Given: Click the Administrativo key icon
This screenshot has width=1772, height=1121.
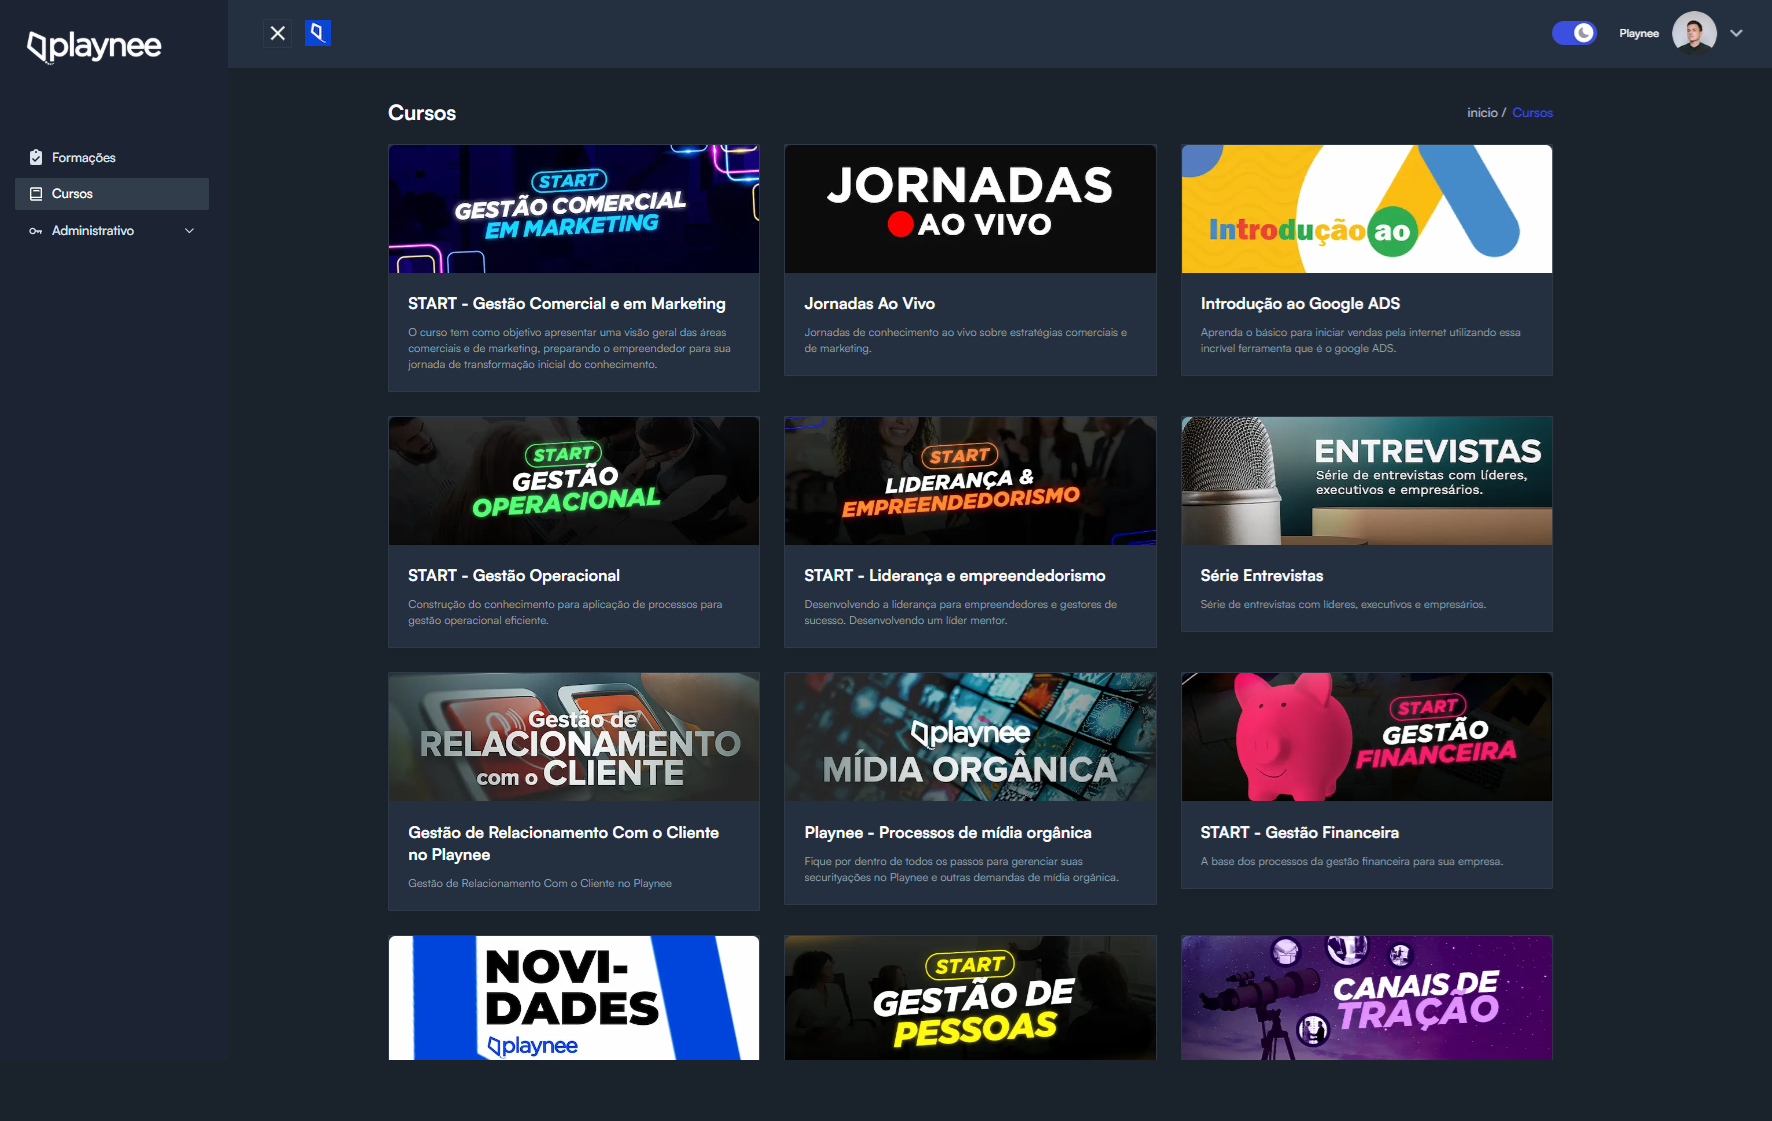Looking at the screenshot, I should 36,231.
